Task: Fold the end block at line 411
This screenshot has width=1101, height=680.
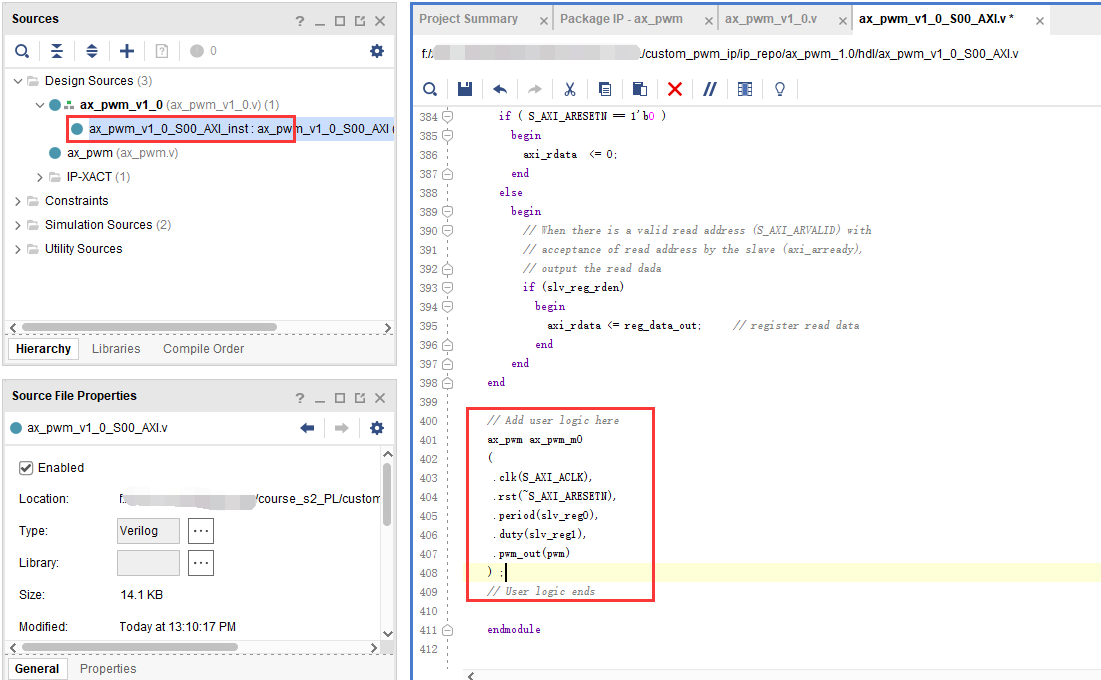Action: point(447,630)
